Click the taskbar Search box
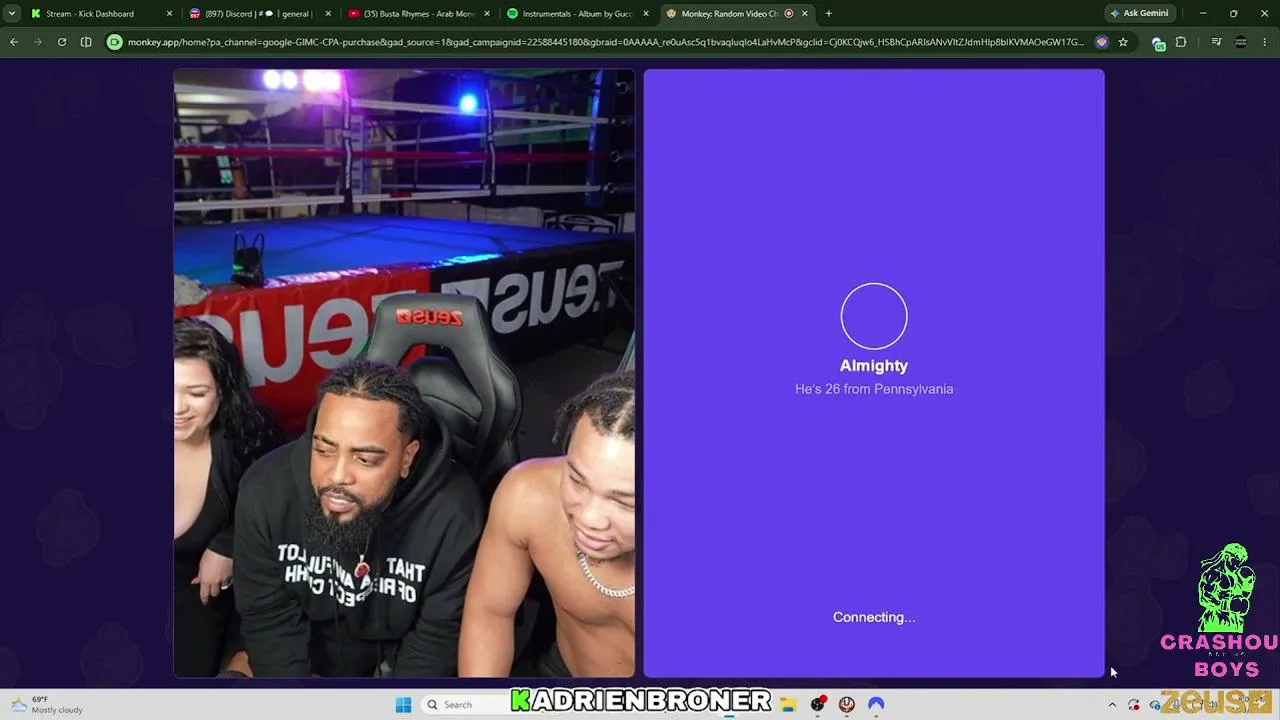Image resolution: width=1280 pixels, height=720 pixels. pos(464,705)
